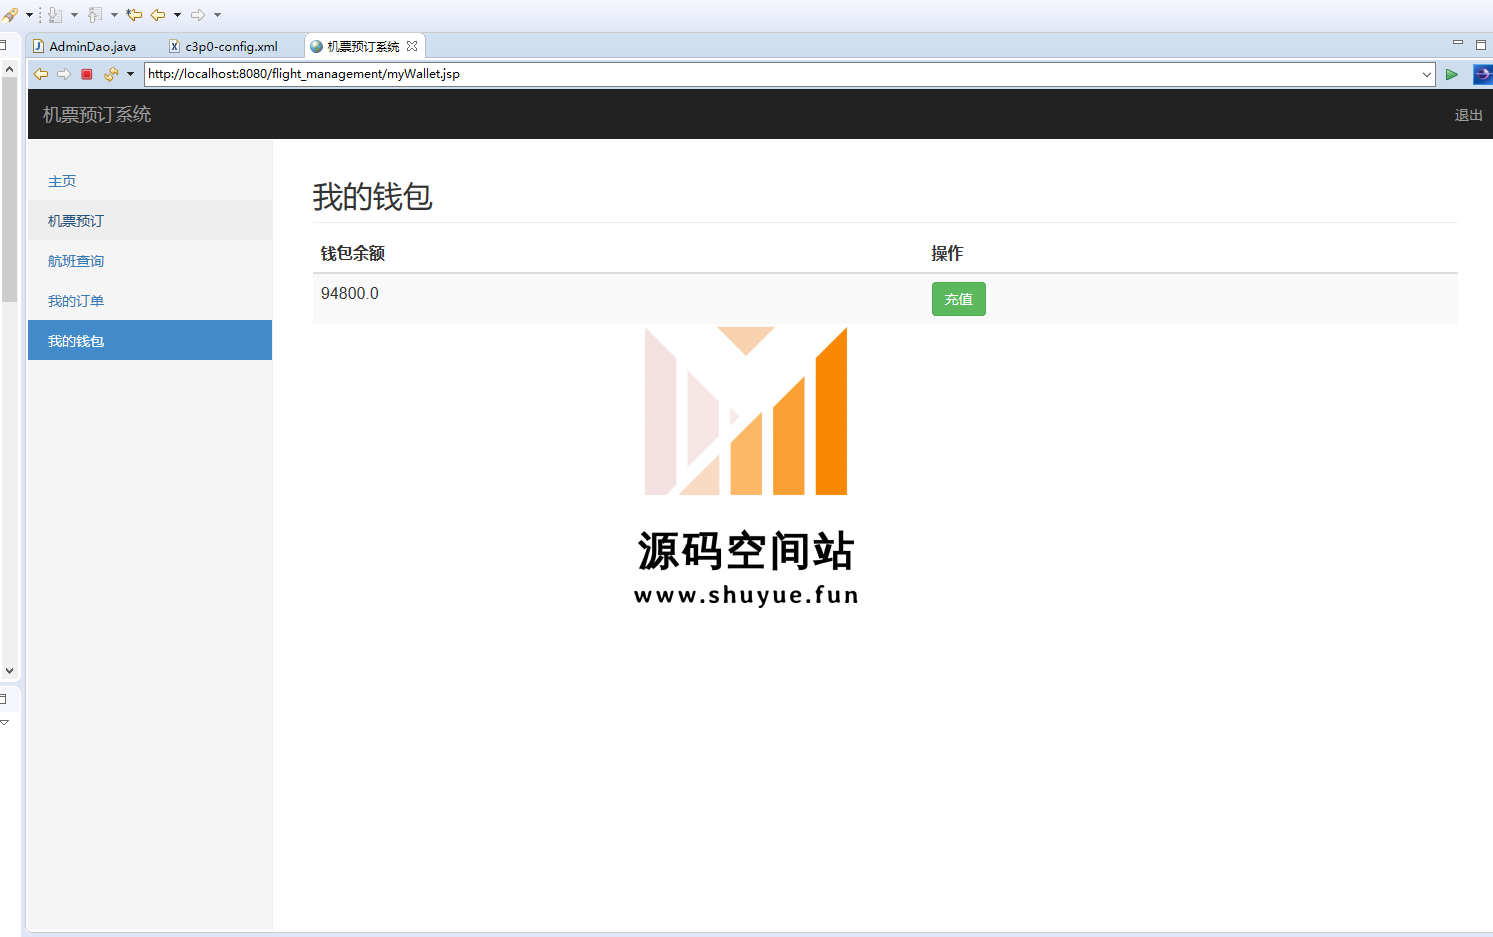Click the left panel vertical scrollbar thumb

pyautogui.click(x=9, y=190)
